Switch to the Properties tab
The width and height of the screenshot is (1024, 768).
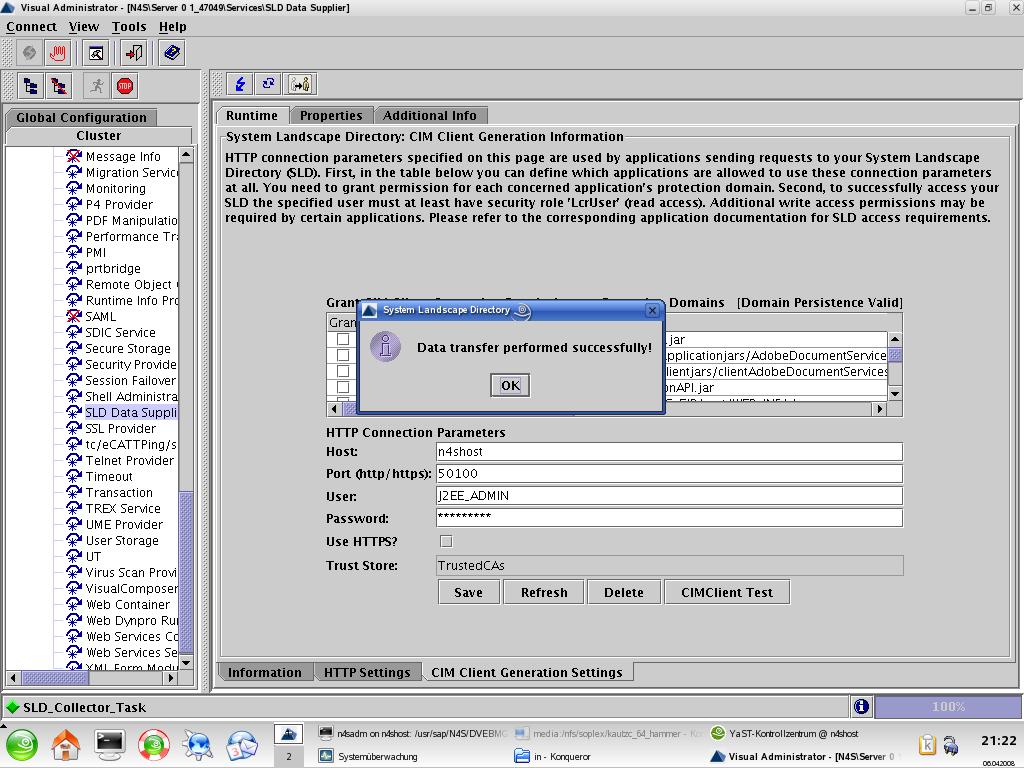click(330, 115)
